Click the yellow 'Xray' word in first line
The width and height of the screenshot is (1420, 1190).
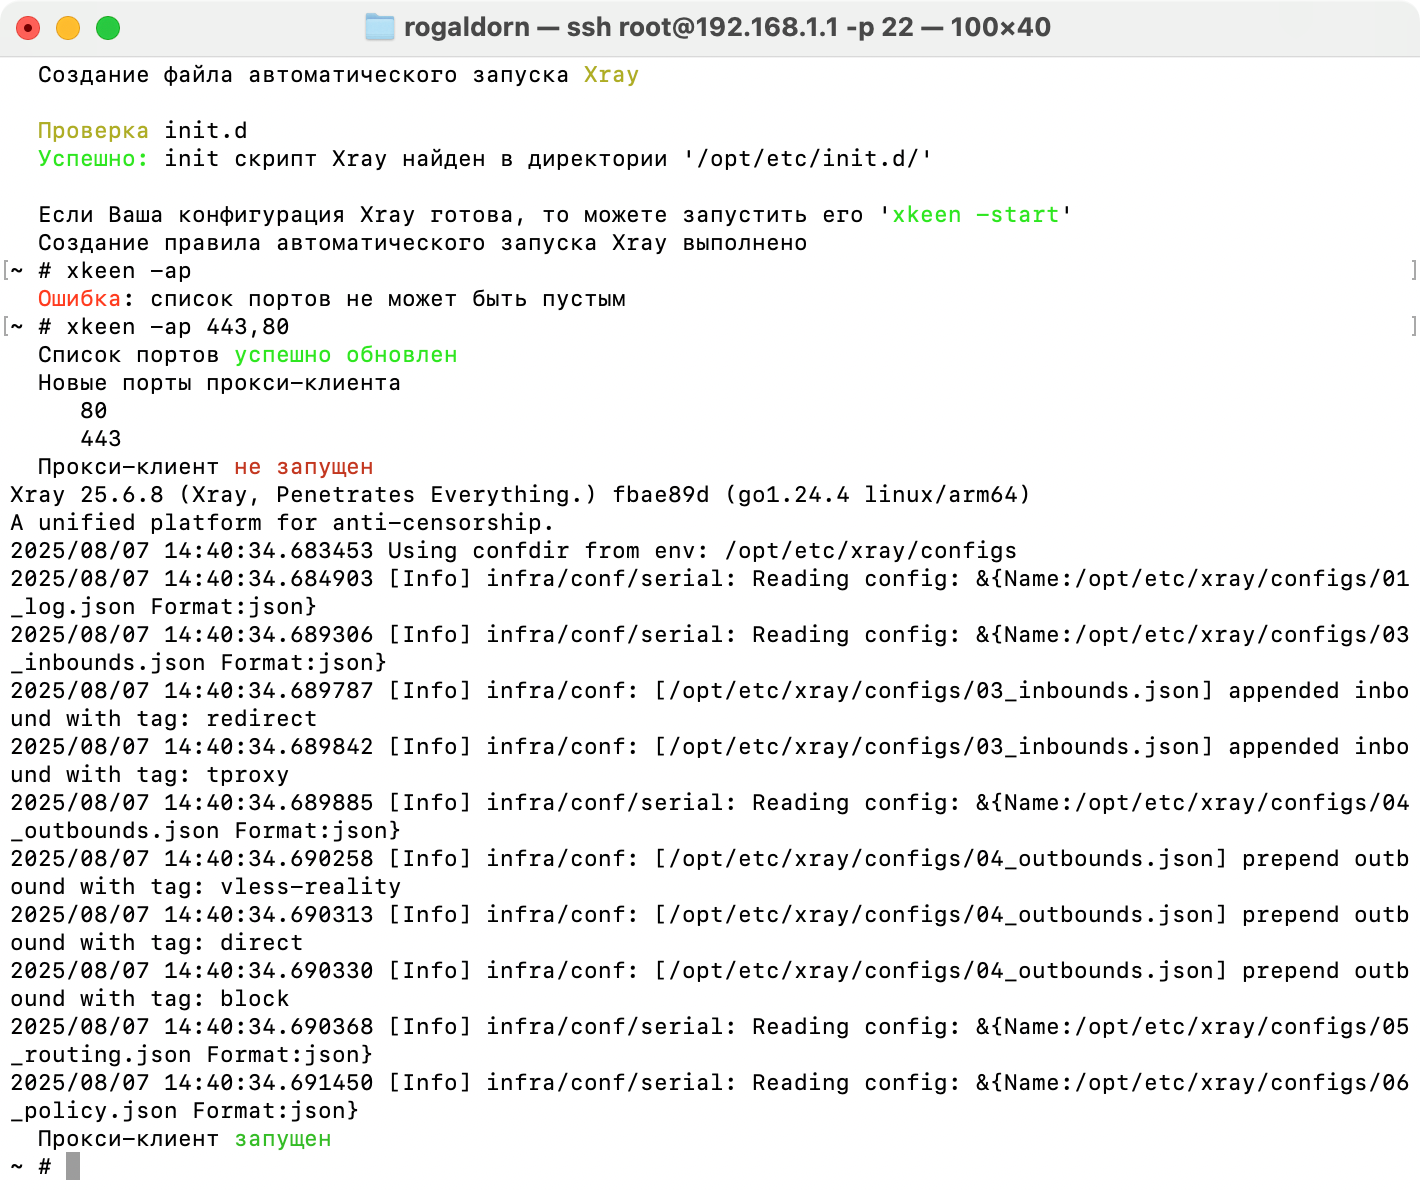[611, 75]
